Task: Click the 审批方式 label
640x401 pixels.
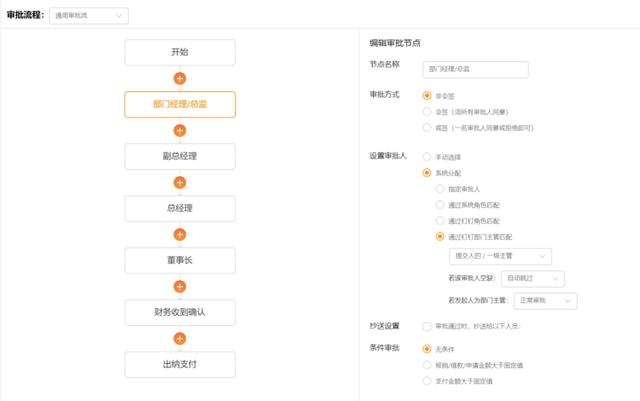Action: coord(384,94)
